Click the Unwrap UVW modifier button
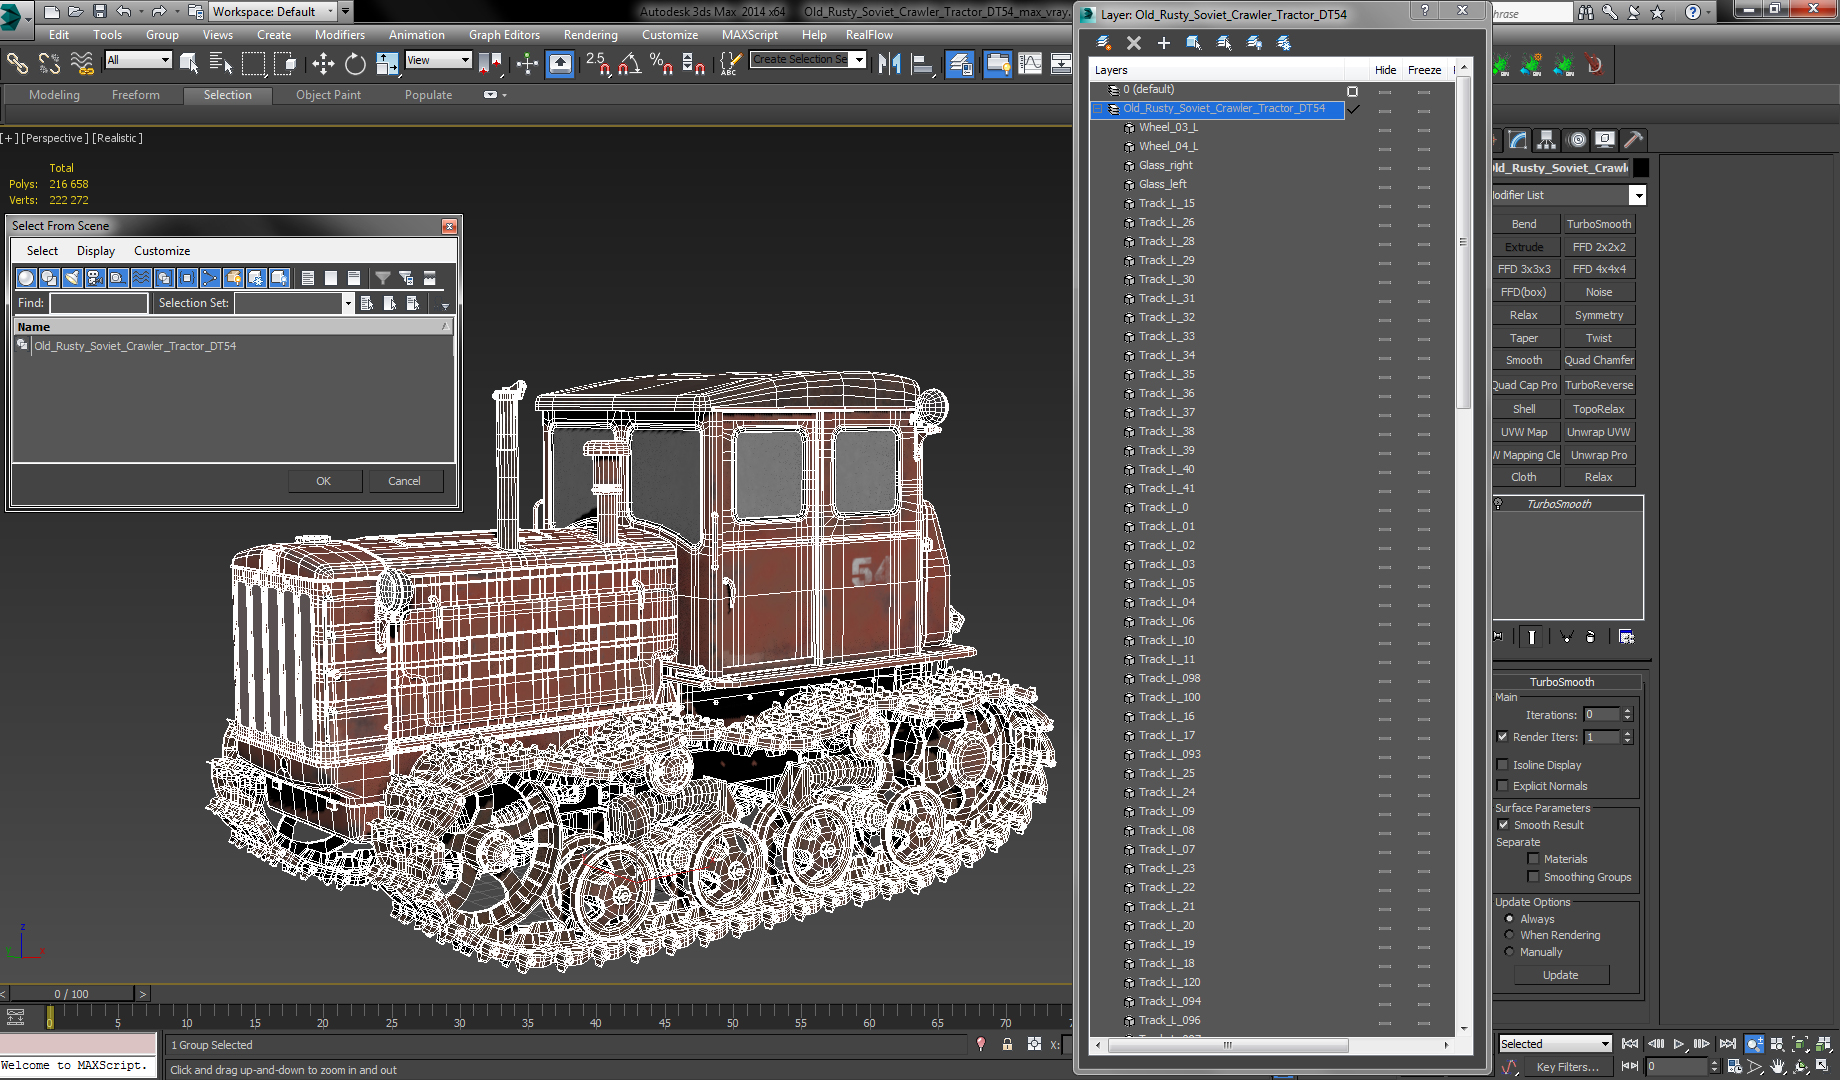 (1598, 432)
